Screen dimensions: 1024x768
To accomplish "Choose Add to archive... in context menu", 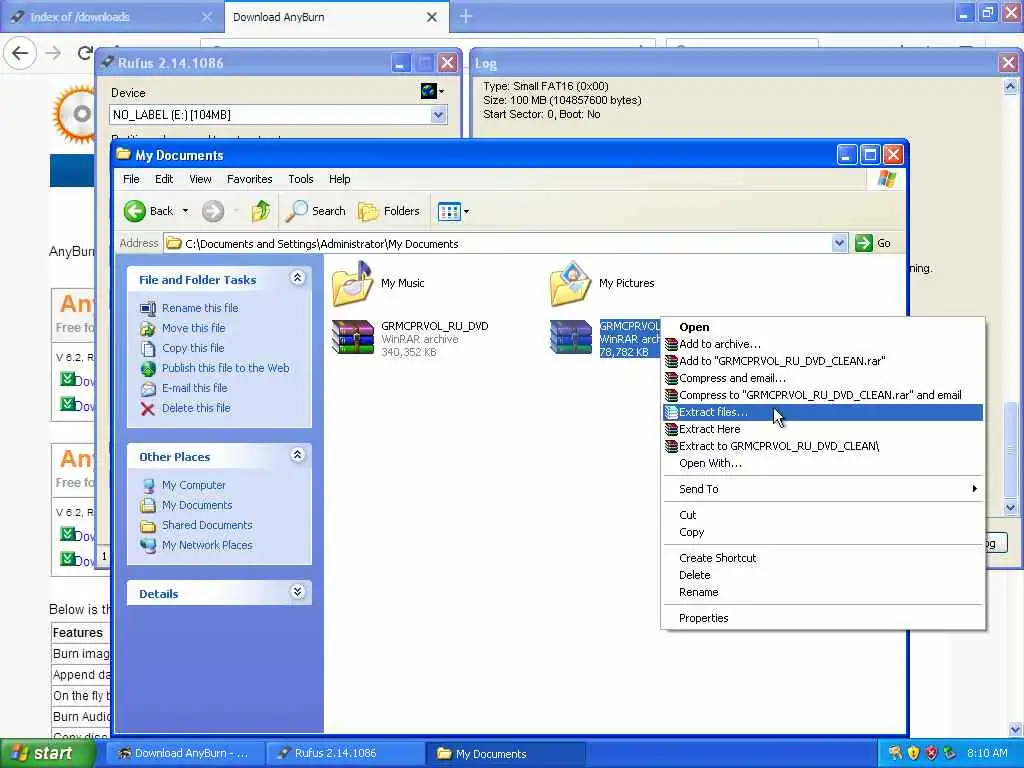I will coord(823,344).
